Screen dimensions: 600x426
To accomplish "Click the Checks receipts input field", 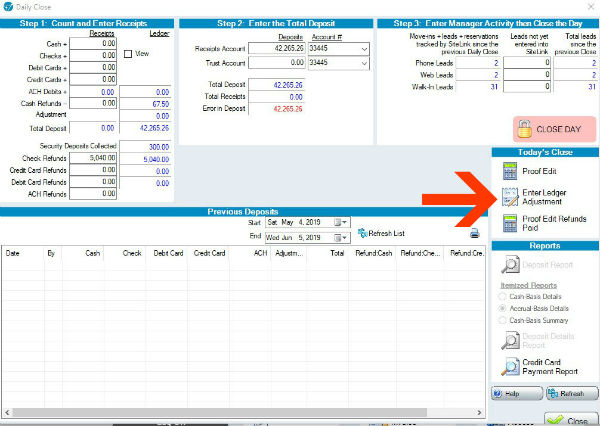I will tap(93, 55).
